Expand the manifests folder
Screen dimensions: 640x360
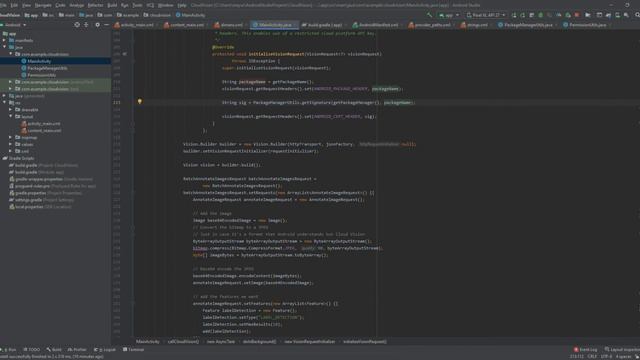(4, 40)
